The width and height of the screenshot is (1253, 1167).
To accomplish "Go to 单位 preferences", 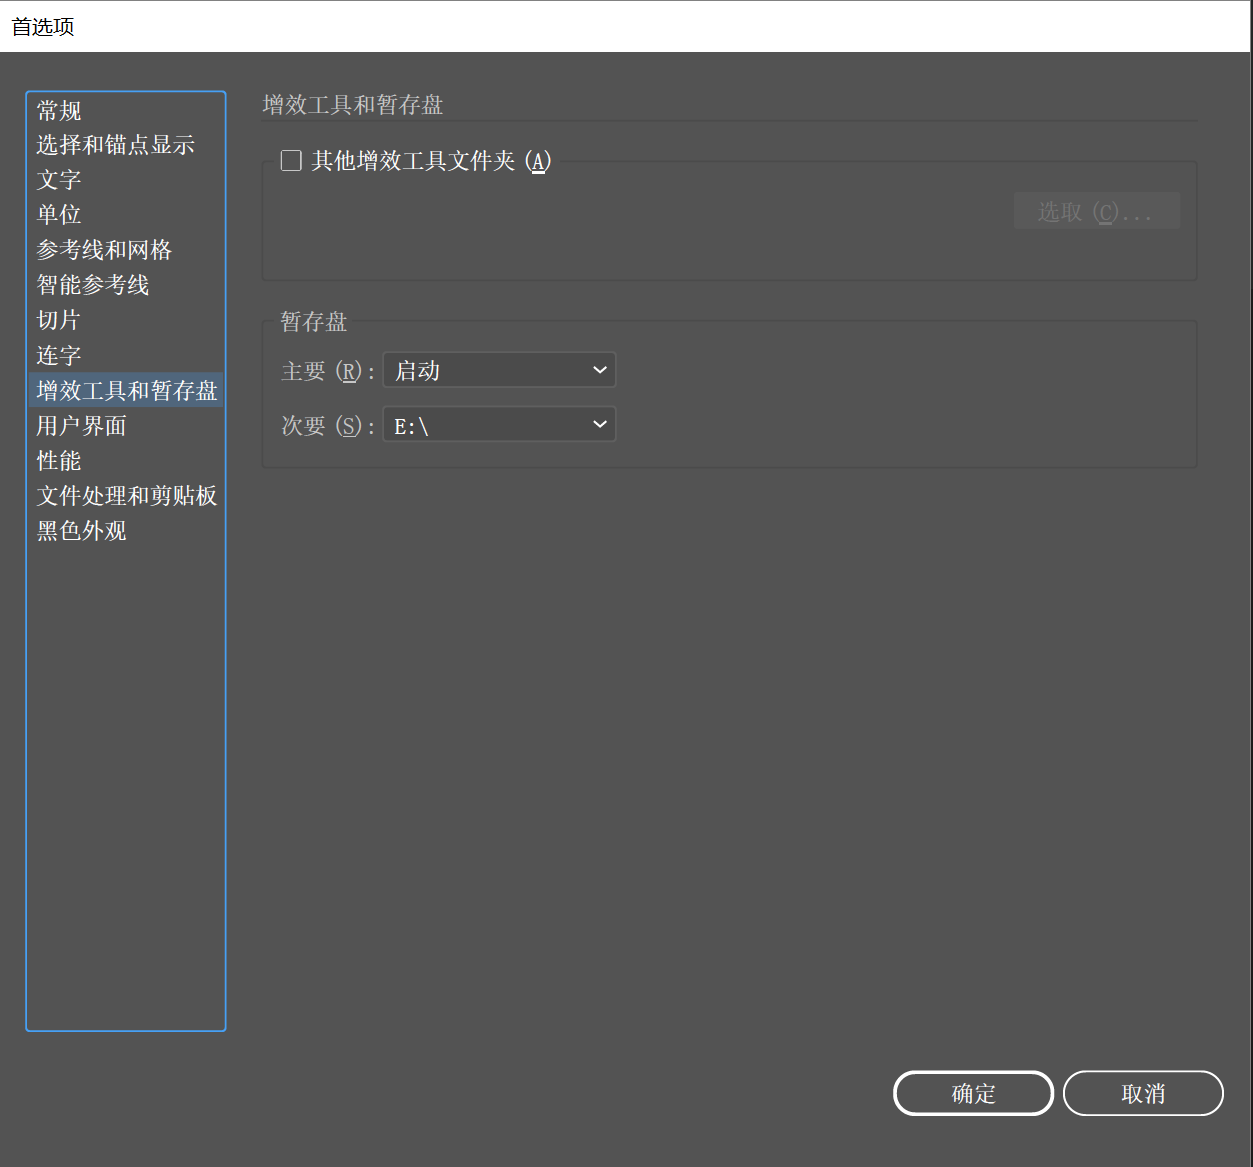I will (x=125, y=215).
